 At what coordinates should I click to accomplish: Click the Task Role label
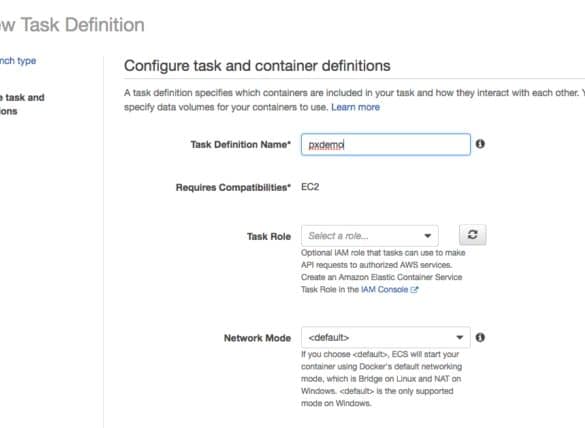pyautogui.click(x=269, y=237)
